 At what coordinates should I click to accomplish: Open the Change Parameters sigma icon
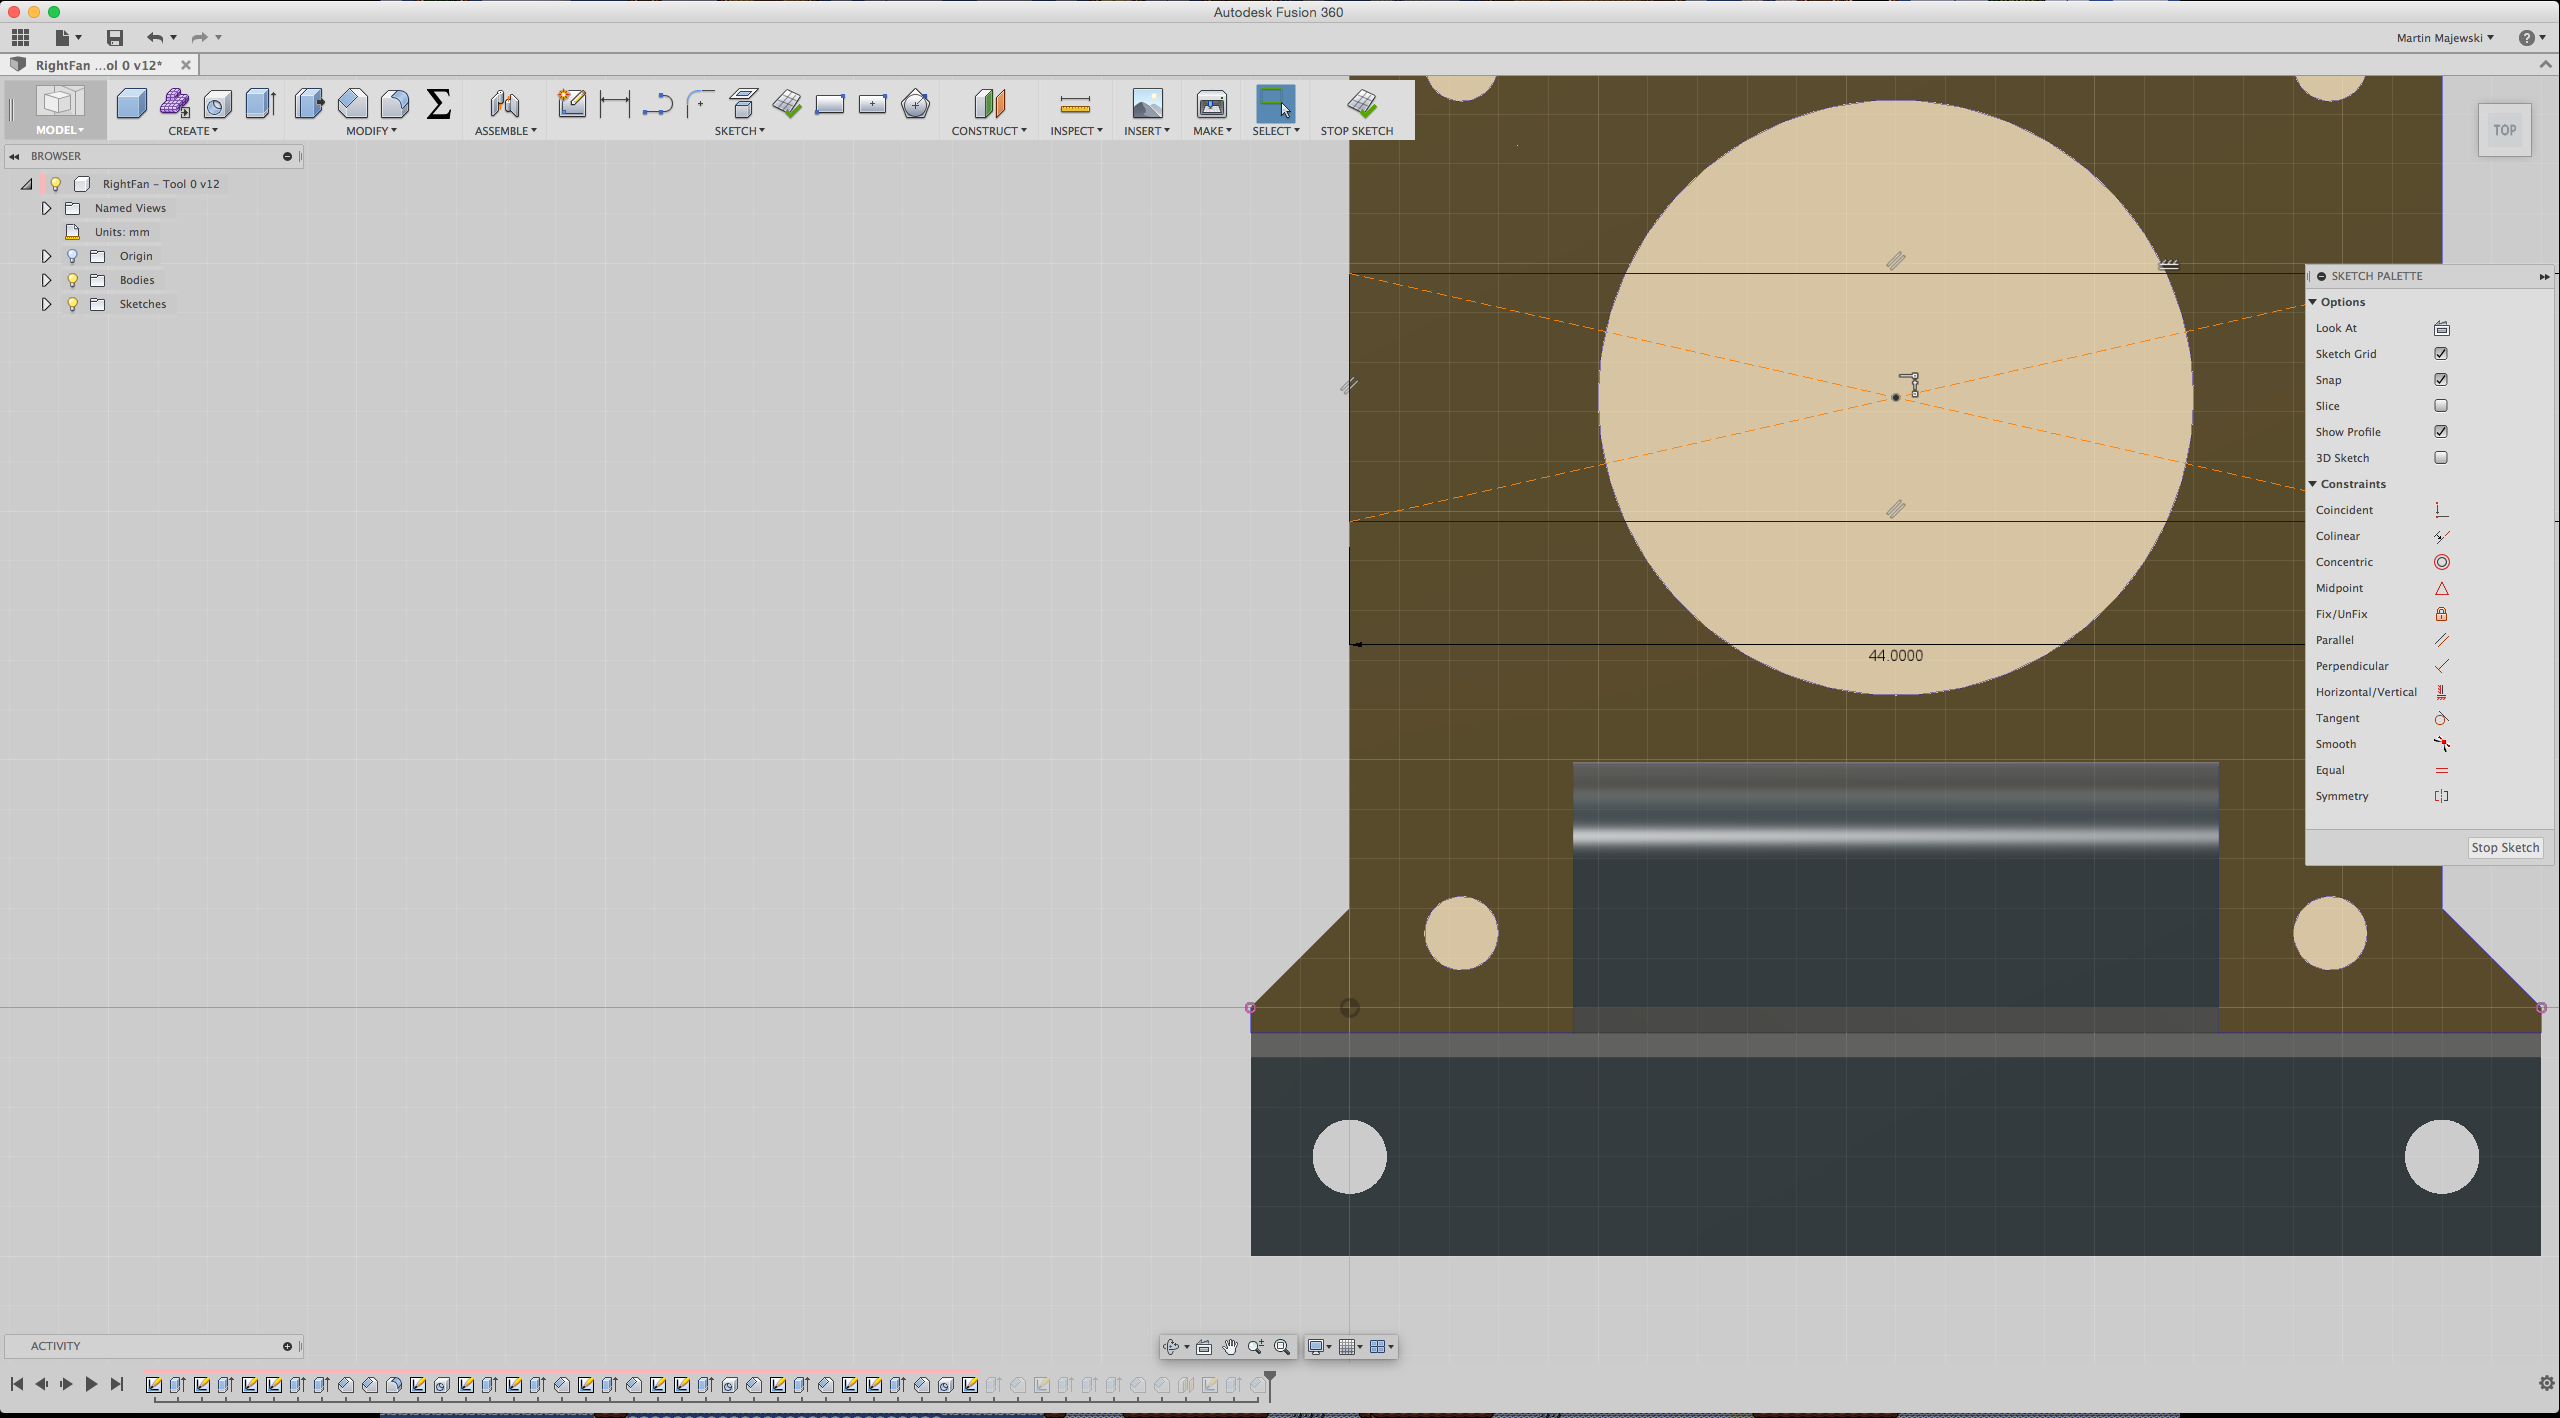tap(438, 104)
